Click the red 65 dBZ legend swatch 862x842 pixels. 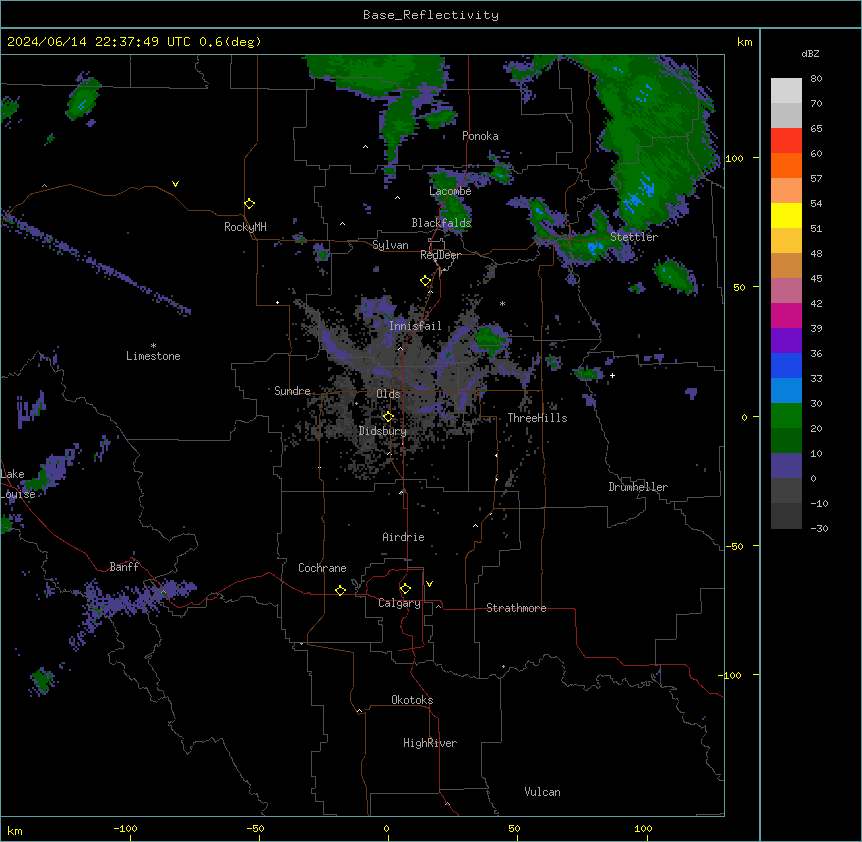[x=786, y=141]
